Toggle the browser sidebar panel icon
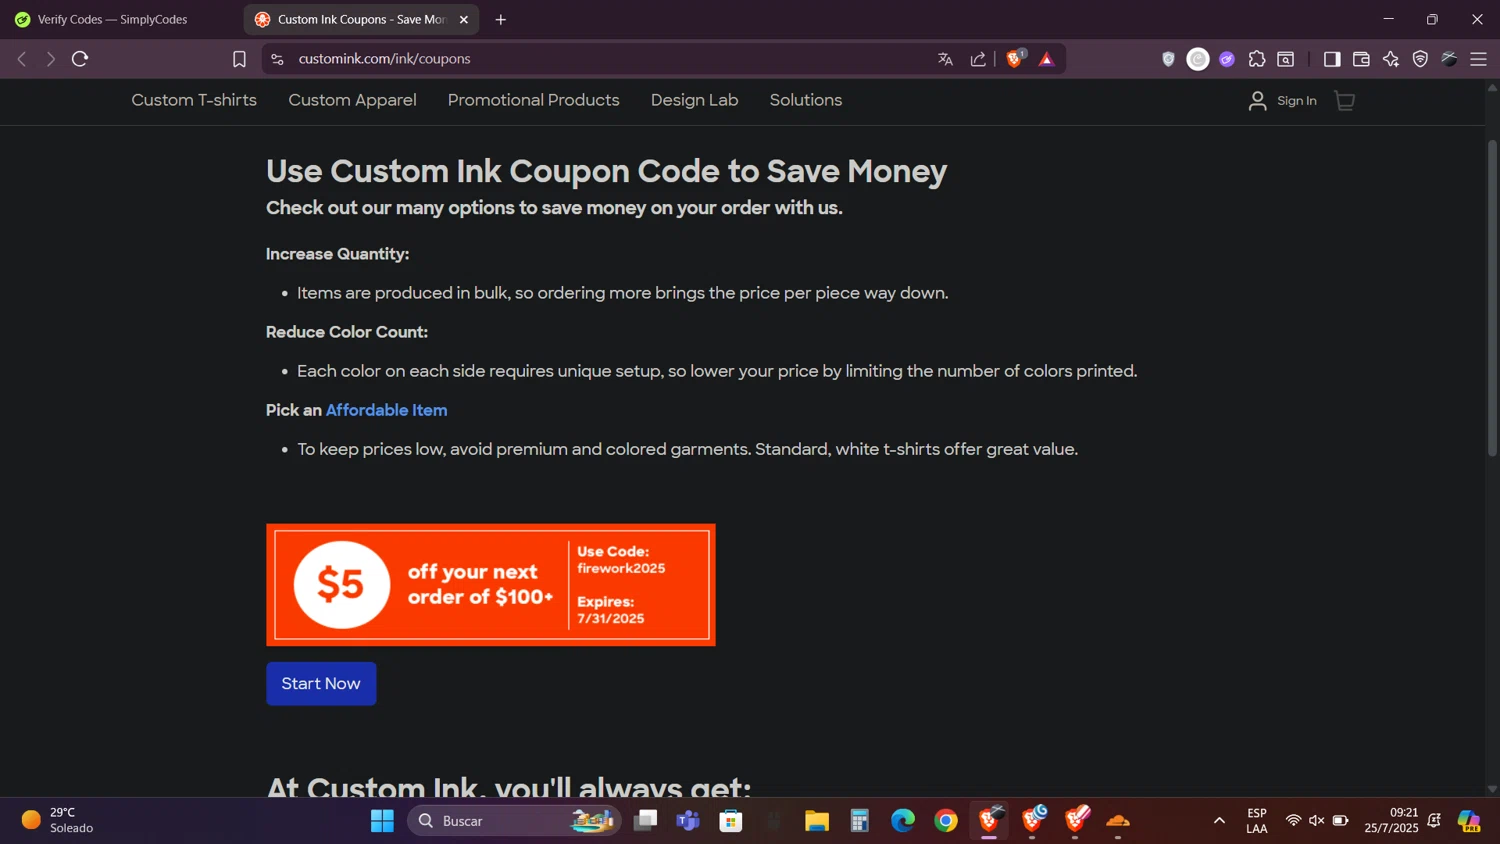Screen dimensions: 1500x844 pos(1331,60)
